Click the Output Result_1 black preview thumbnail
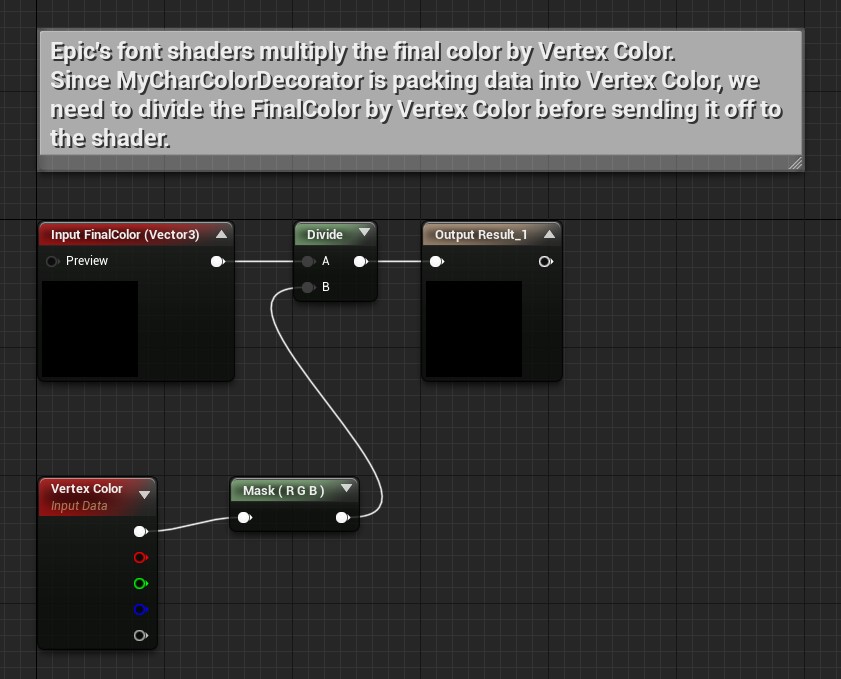This screenshot has width=841, height=679. point(474,329)
